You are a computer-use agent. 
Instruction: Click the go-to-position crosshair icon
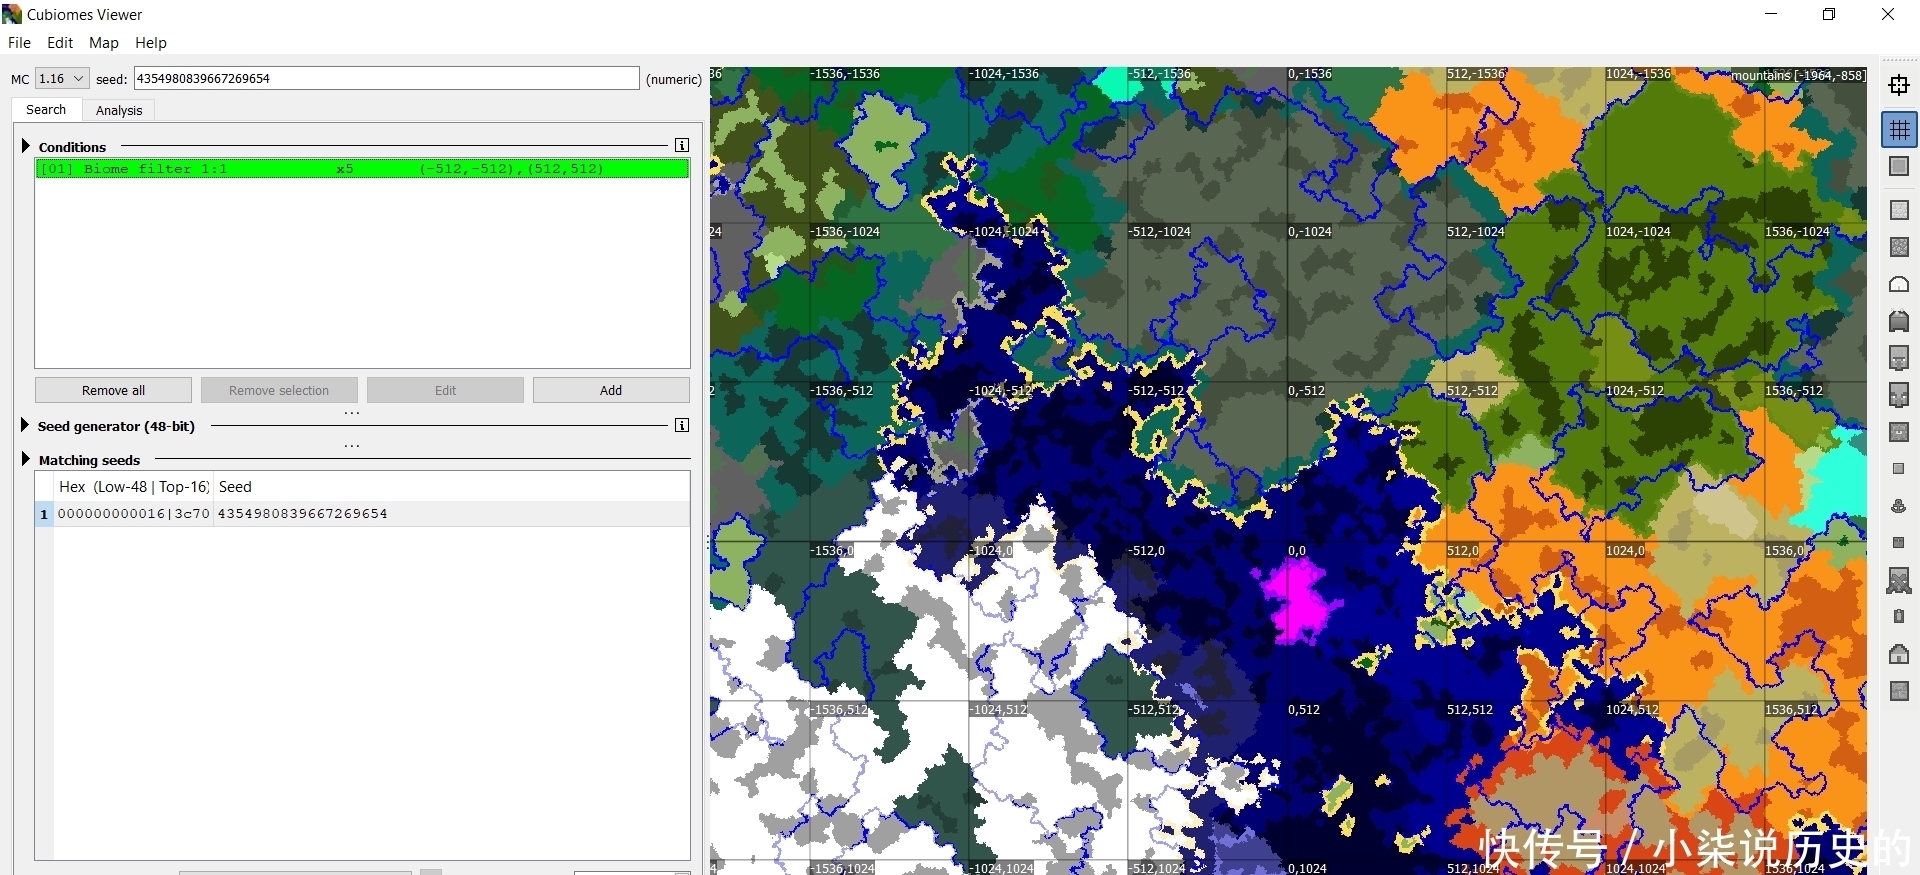pyautogui.click(x=1899, y=86)
